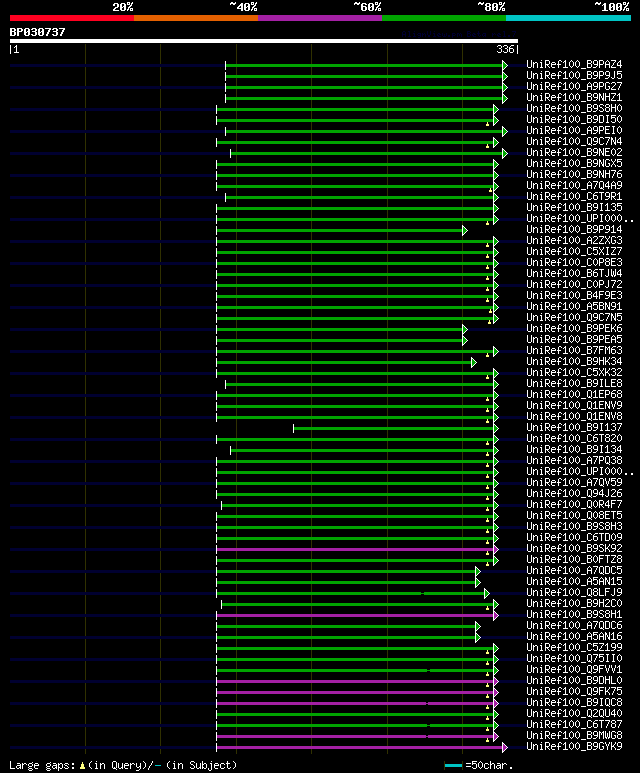640x773 pixels.
Task: Click the green ~80% identity legend bar
Action: click(x=444, y=18)
